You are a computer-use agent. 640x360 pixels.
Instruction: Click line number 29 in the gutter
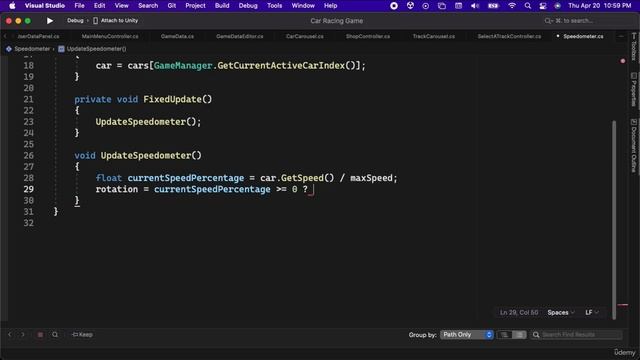[29, 189]
